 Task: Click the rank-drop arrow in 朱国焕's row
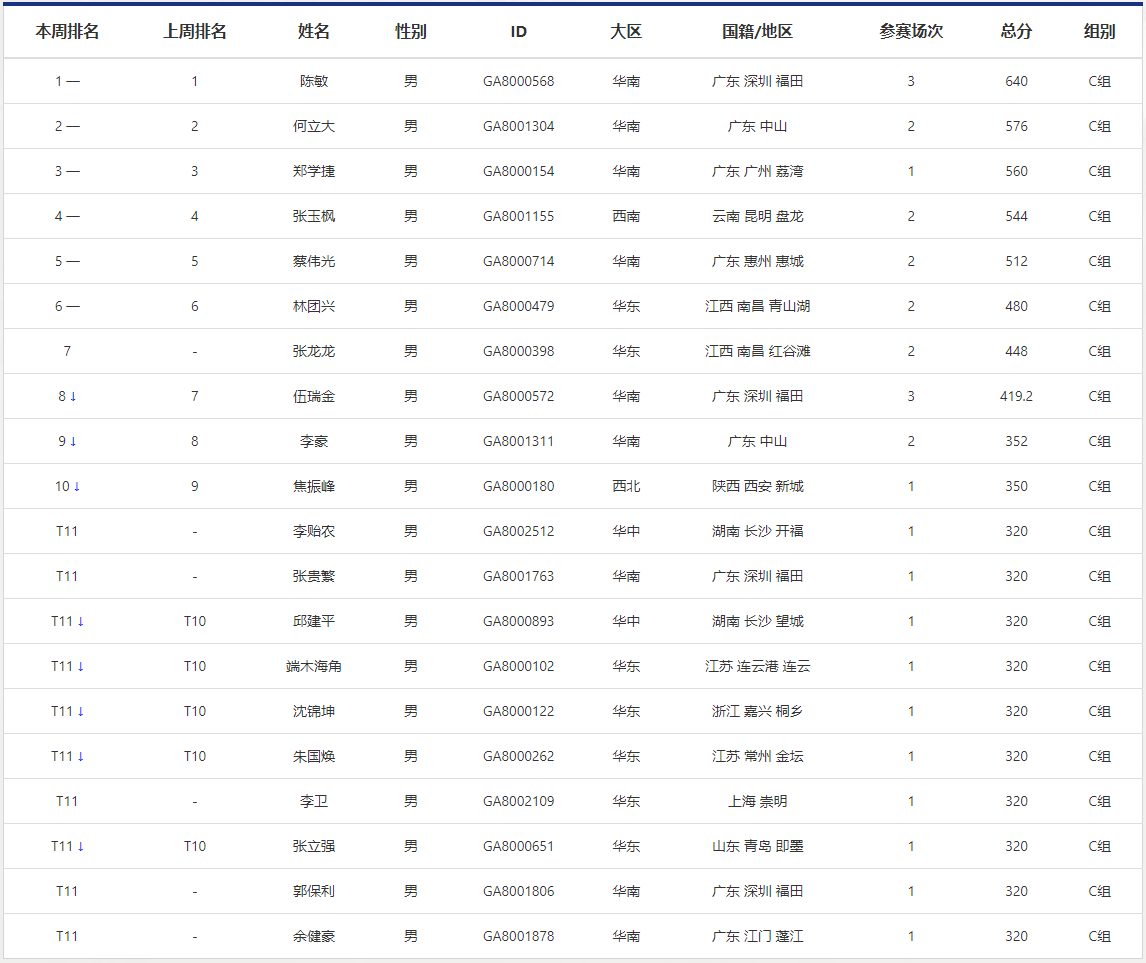click(x=81, y=757)
